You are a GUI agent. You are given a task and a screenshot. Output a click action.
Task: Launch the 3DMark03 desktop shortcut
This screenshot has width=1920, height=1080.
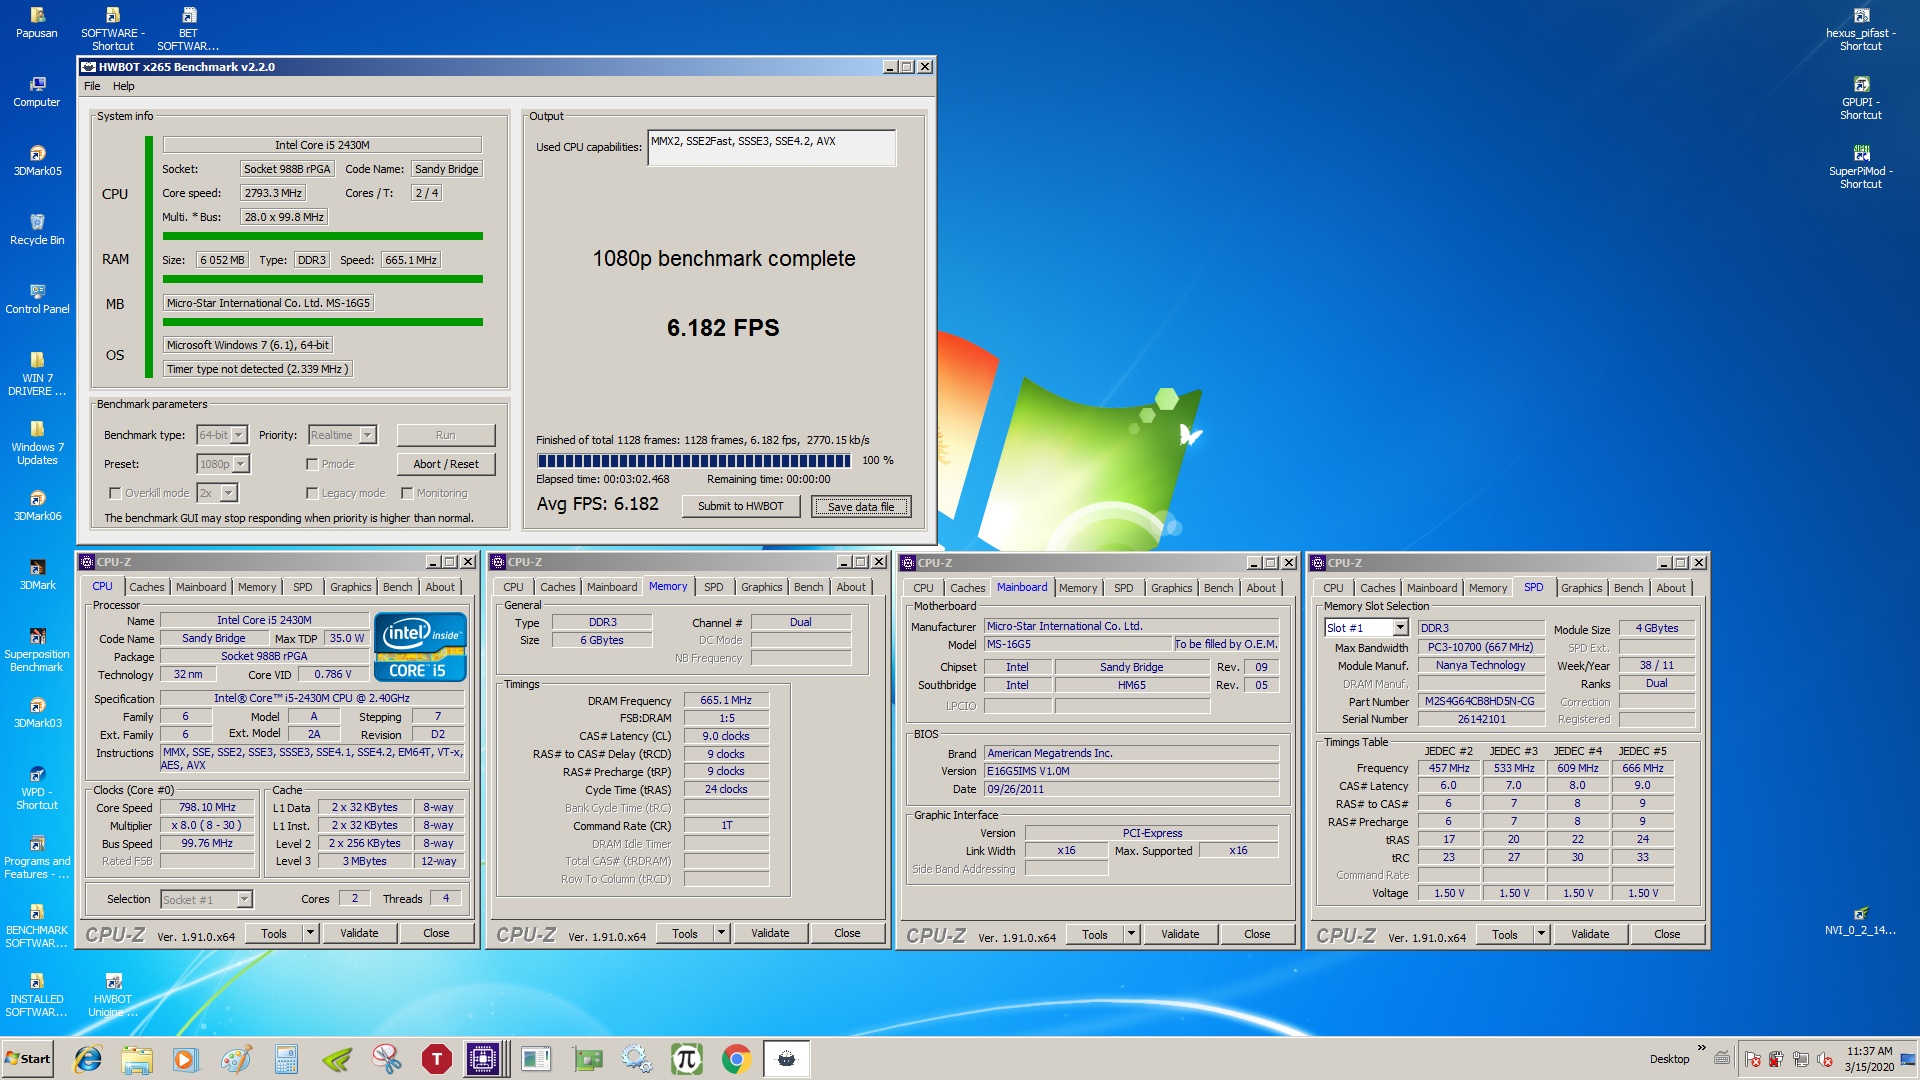click(37, 712)
